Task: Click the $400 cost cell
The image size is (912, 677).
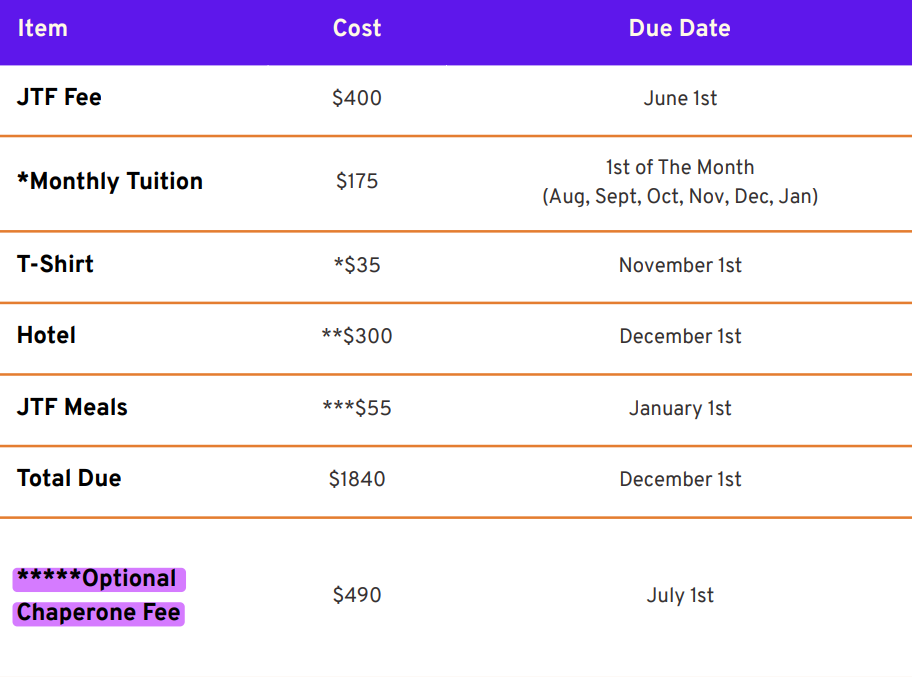Action: [x=357, y=98]
